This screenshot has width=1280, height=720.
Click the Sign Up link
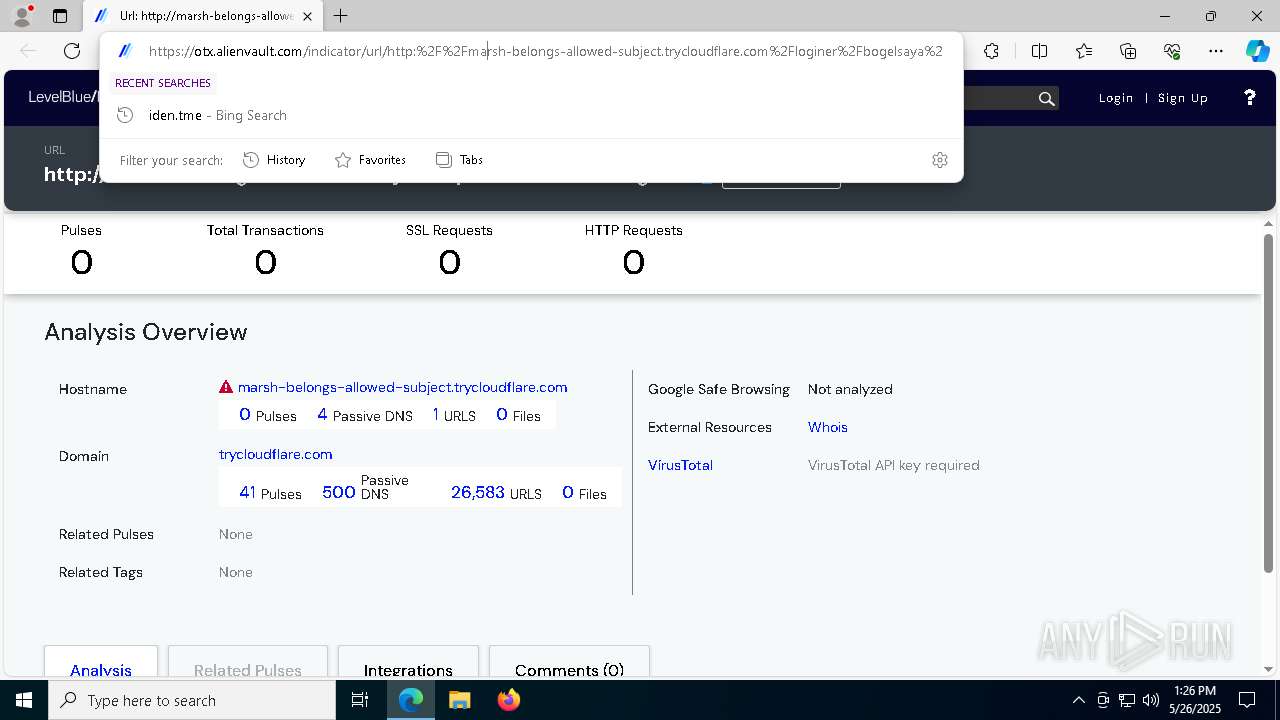coord(1183,98)
